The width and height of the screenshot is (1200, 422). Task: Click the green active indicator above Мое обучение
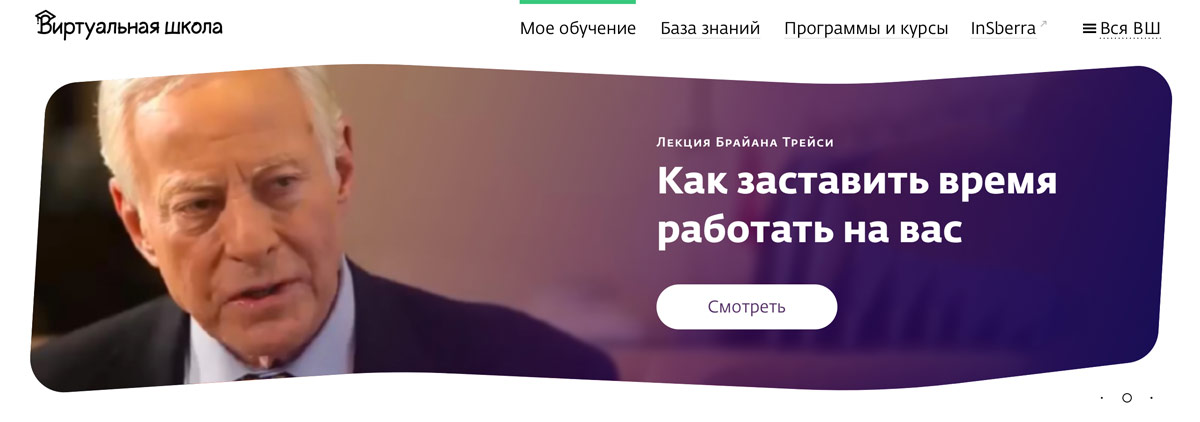578,2
